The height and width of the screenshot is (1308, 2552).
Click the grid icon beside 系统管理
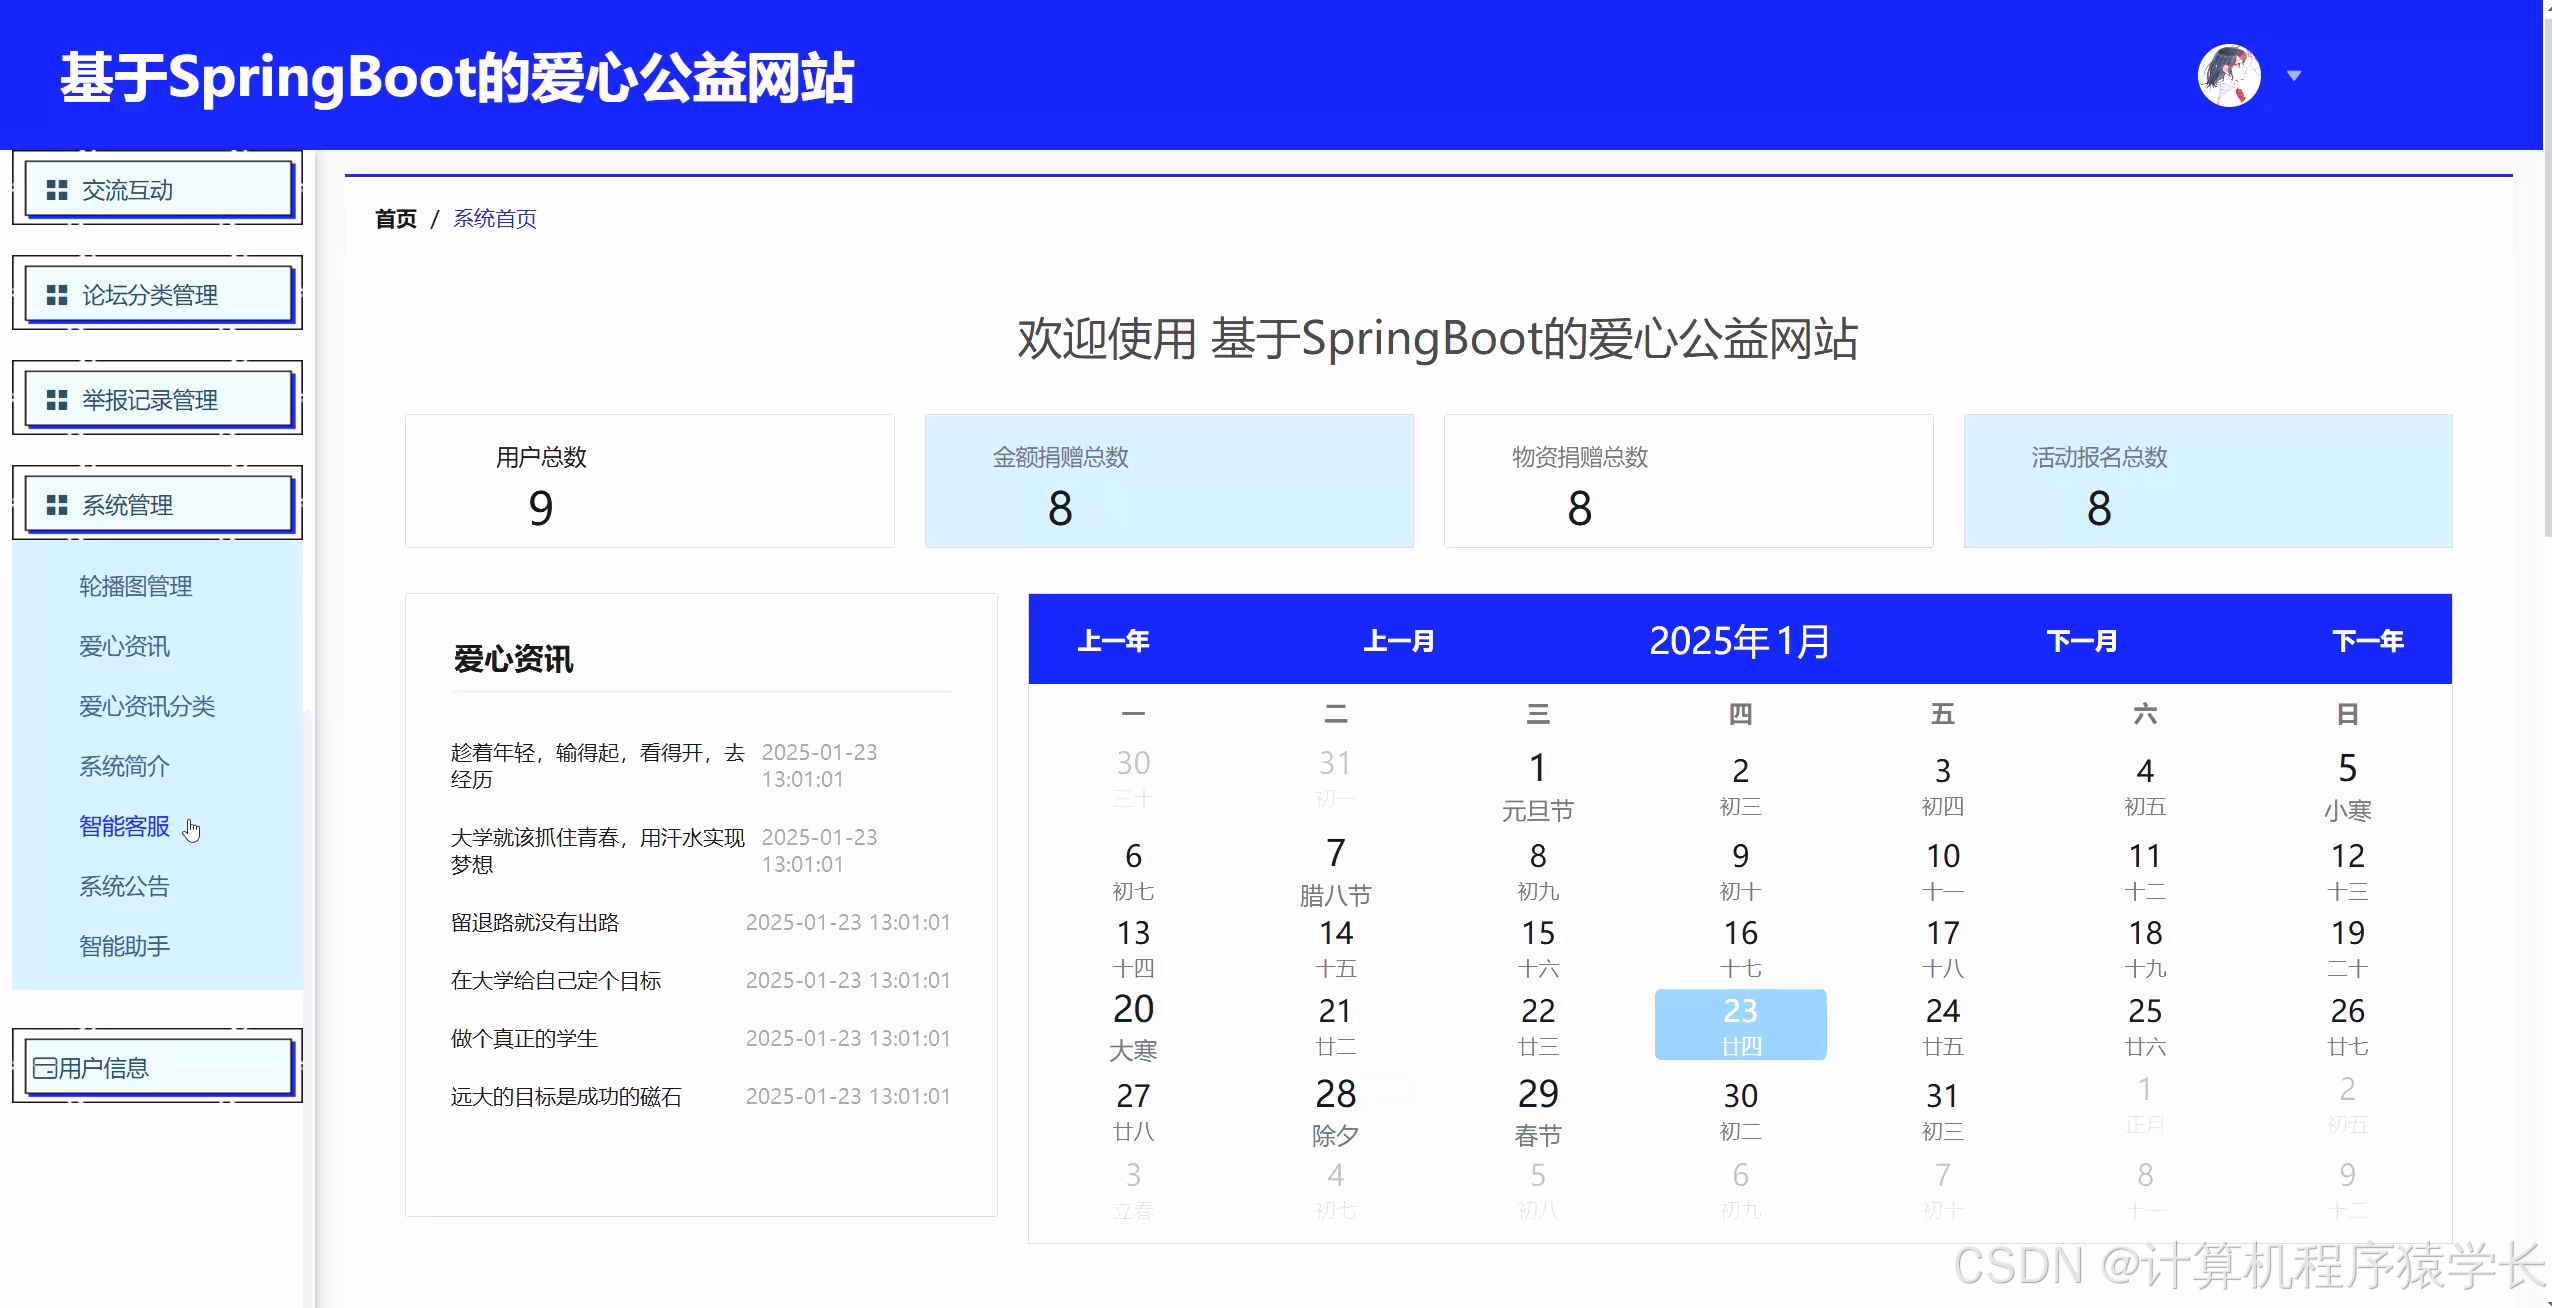(57, 505)
